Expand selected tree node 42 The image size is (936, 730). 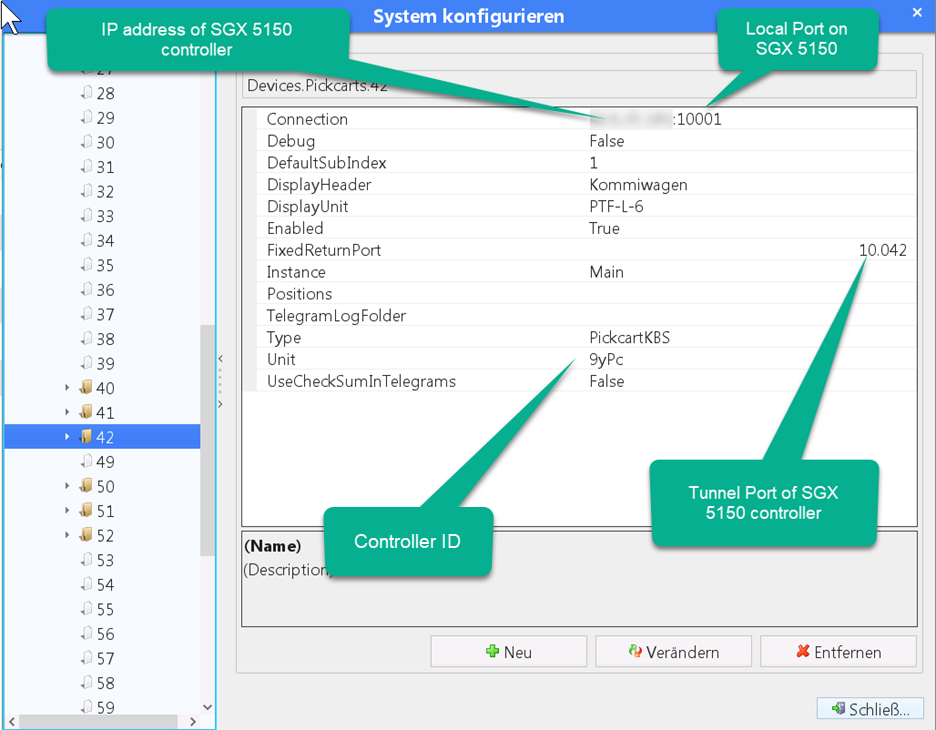67,437
